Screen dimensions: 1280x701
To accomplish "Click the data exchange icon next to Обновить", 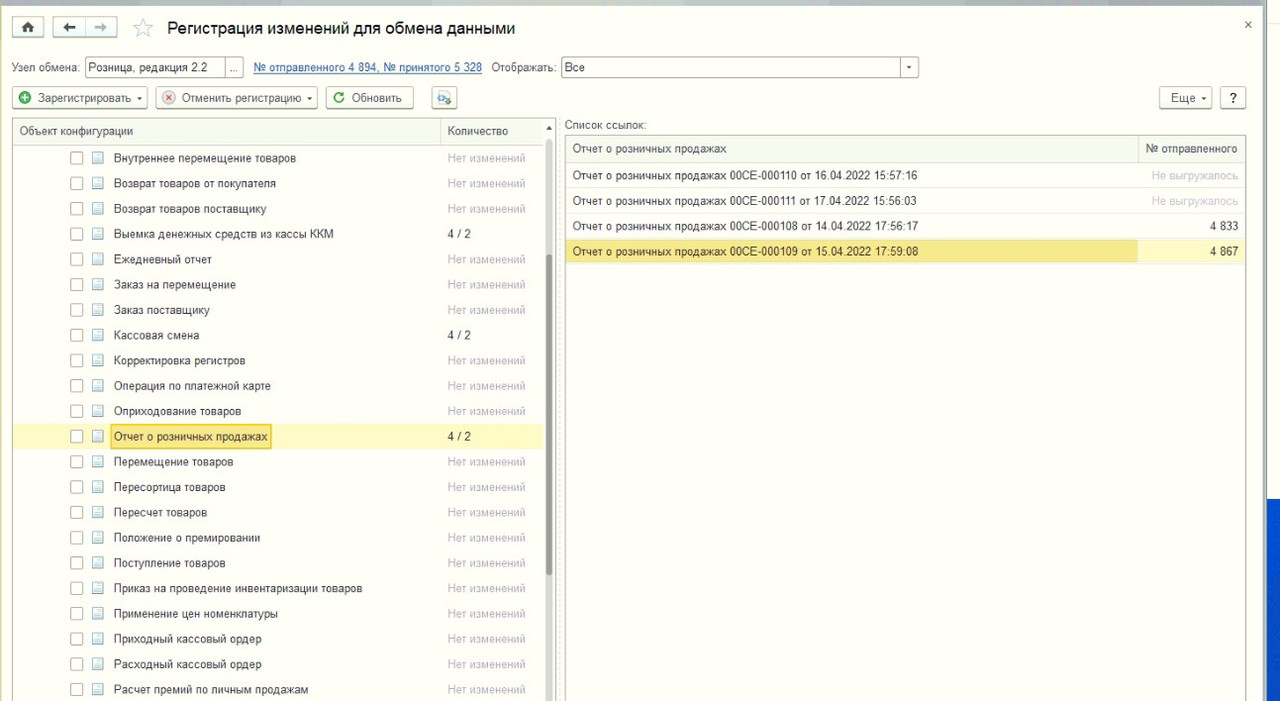I will tap(444, 98).
